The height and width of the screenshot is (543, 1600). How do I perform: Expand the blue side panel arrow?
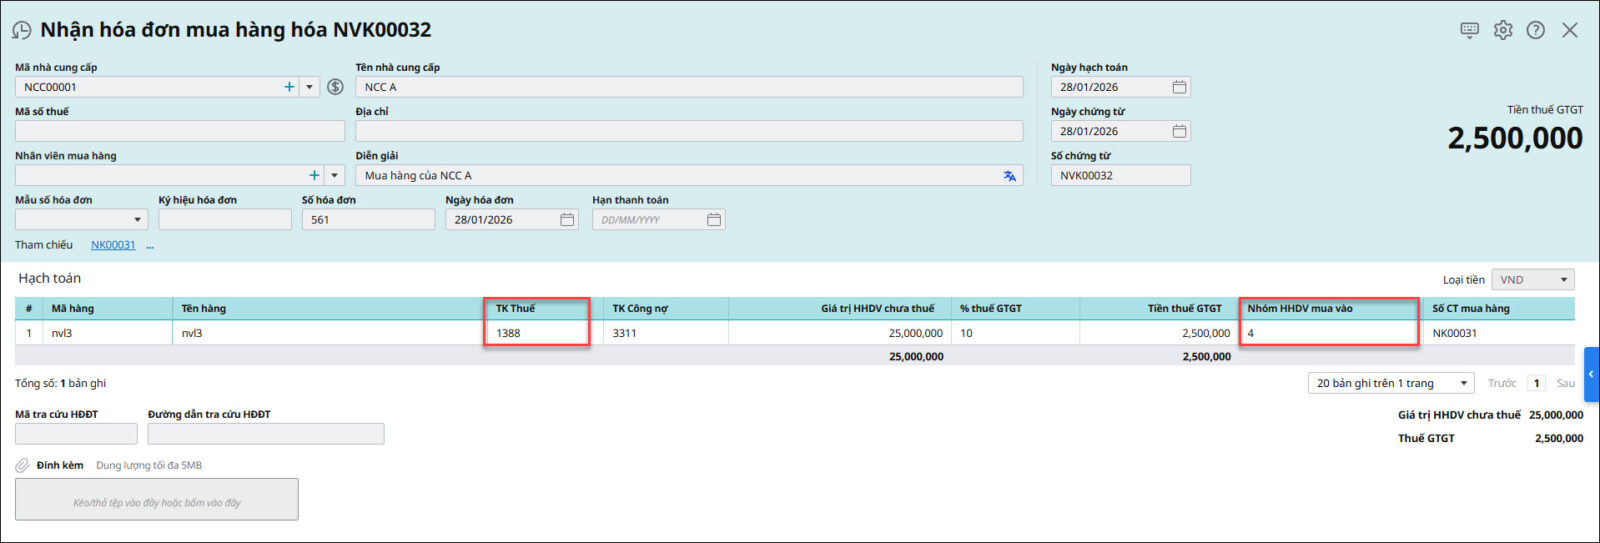coord(1591,374)
